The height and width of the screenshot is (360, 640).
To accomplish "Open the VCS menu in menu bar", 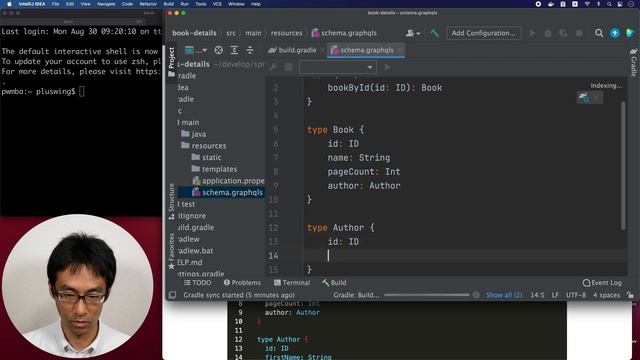I will pos(217,4).
